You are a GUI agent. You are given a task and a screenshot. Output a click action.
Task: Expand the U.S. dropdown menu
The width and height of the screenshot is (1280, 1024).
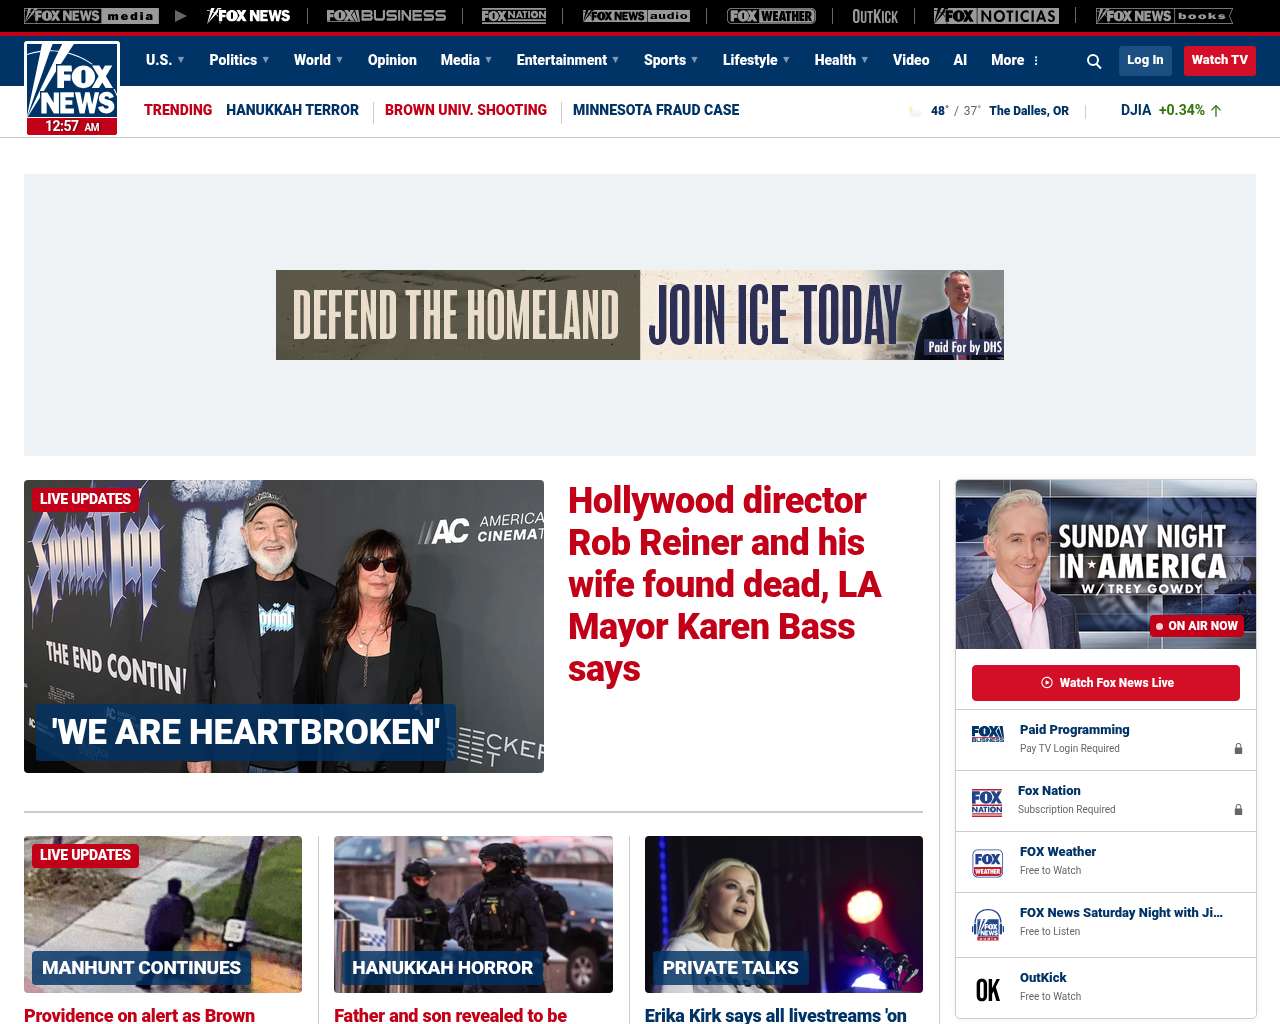165,60
